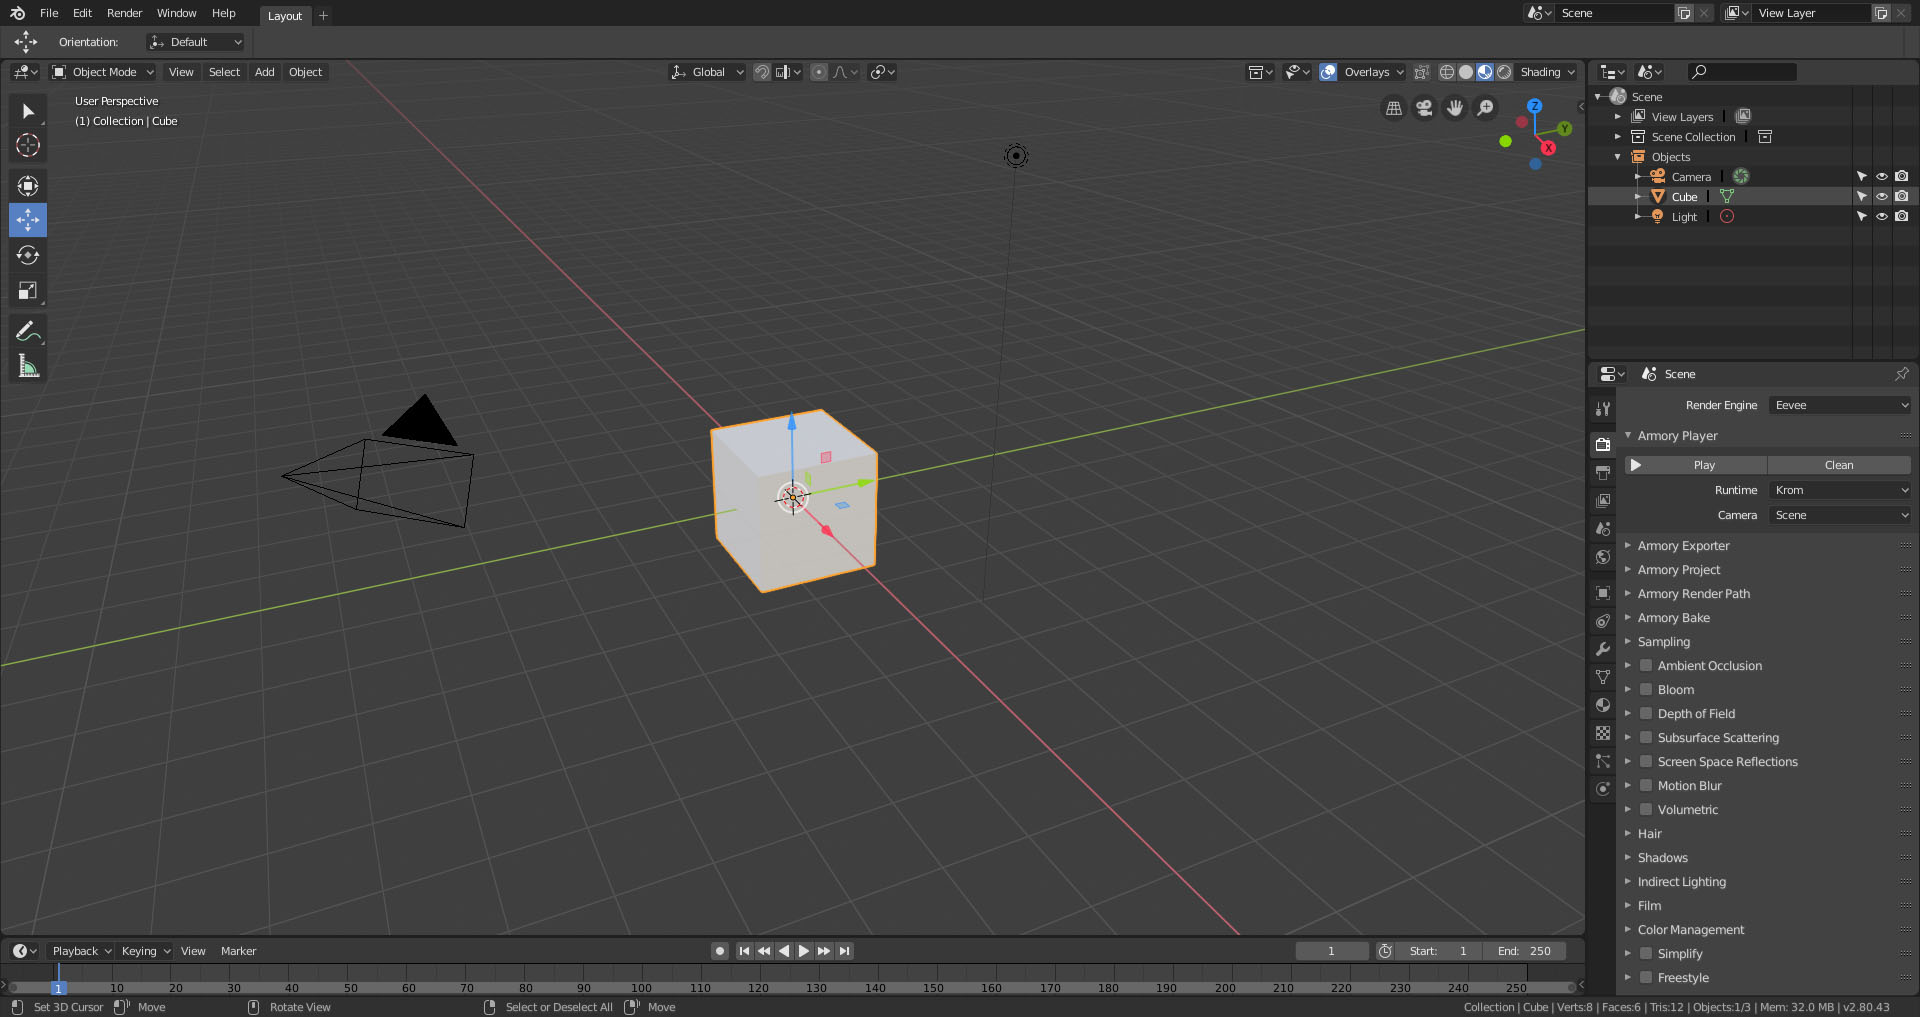Enable the Bloom checkbox
The image size is (1920, 1017).
(1646, 690)
